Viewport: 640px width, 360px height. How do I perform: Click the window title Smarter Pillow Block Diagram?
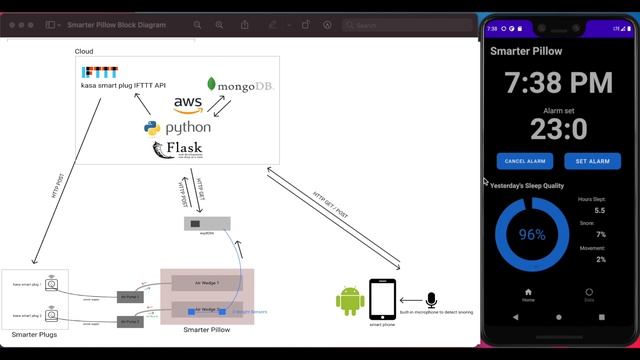tap(117, 25)
